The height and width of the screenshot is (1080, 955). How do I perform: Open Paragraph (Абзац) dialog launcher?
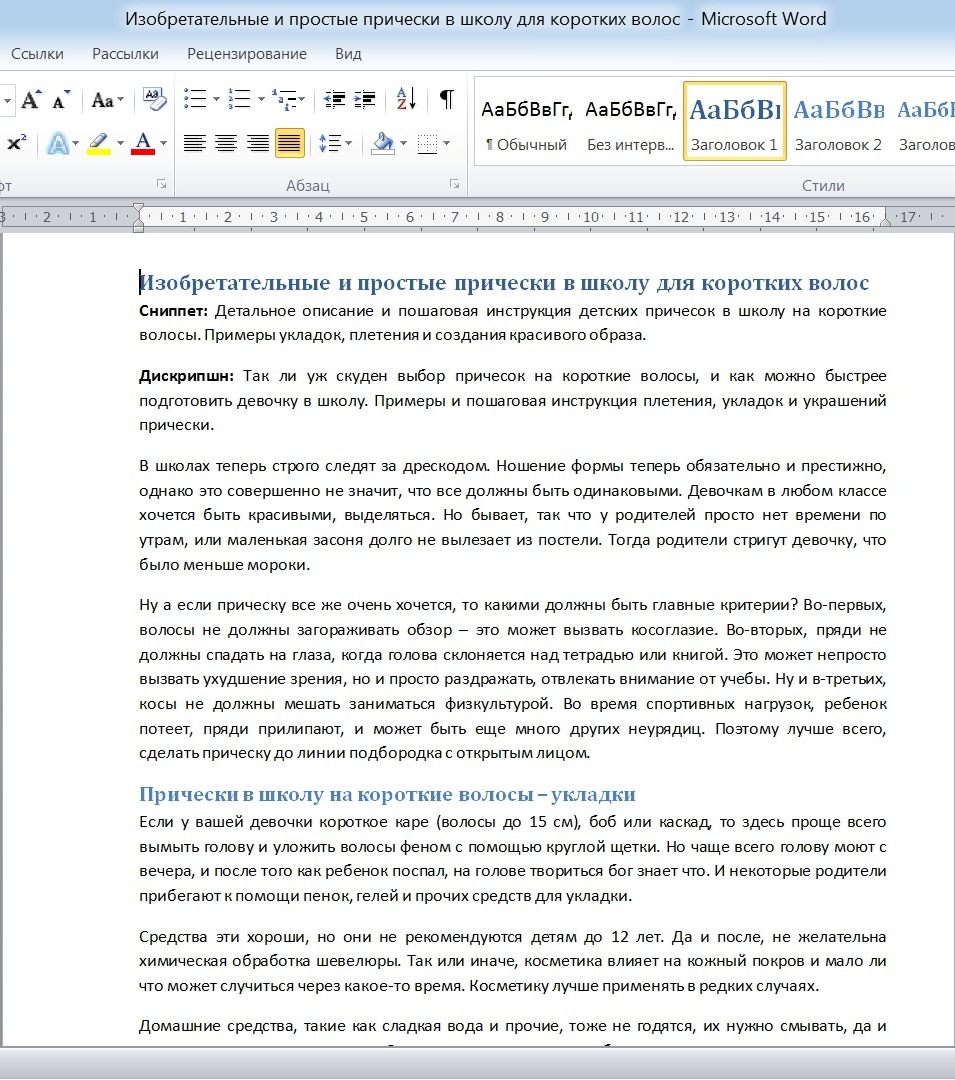point(454,184)
